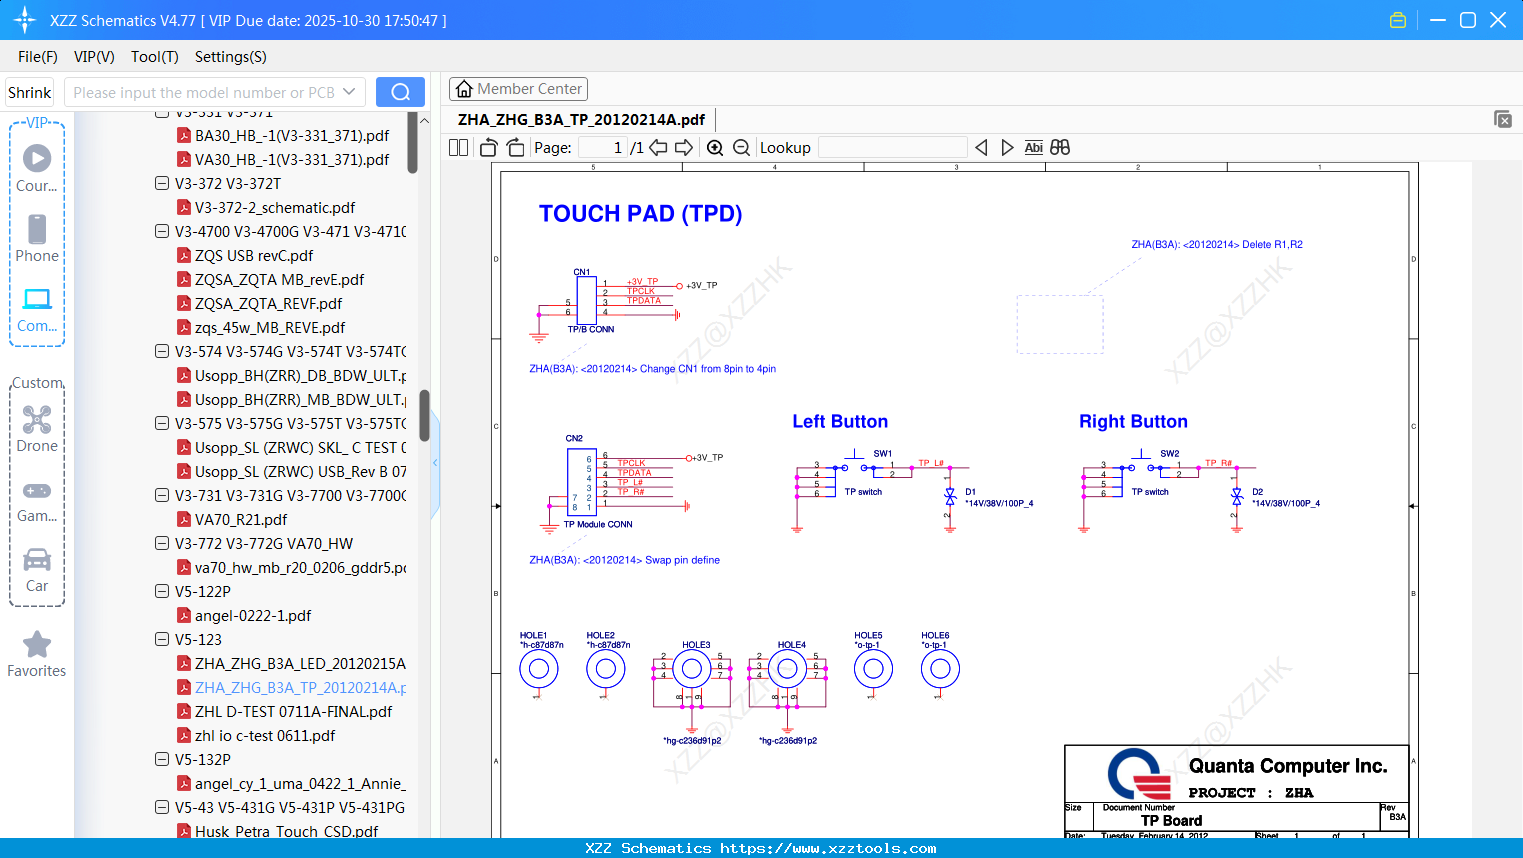Rotate page counterclockwise
This screenshot has width=1523, height=858.
coord(488,147)
